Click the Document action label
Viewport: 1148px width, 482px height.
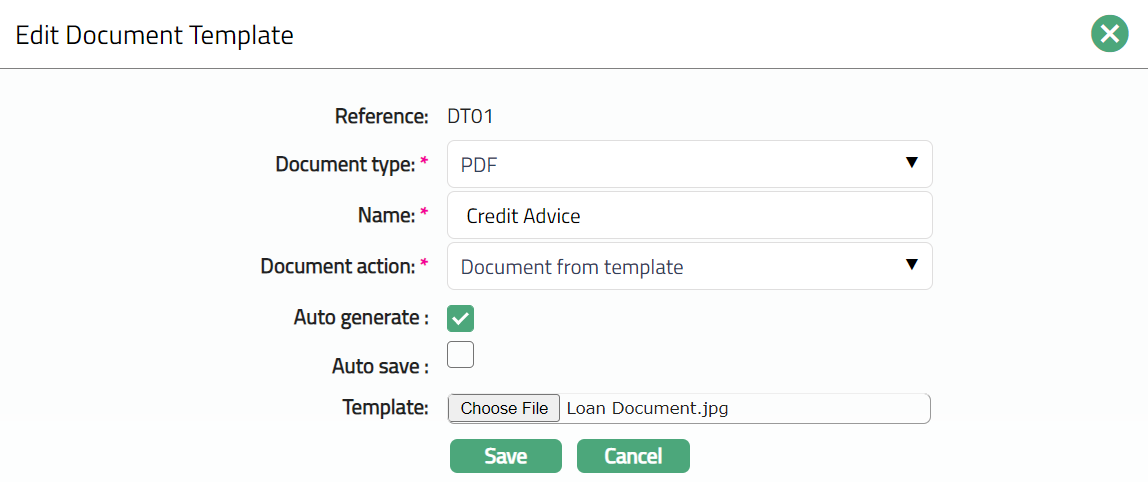(337, 267)
